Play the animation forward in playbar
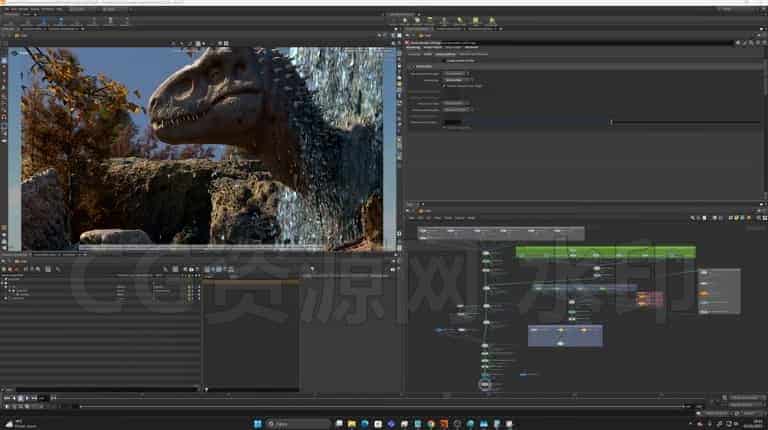The image size is (768, 430). click(x=27, y=398)
